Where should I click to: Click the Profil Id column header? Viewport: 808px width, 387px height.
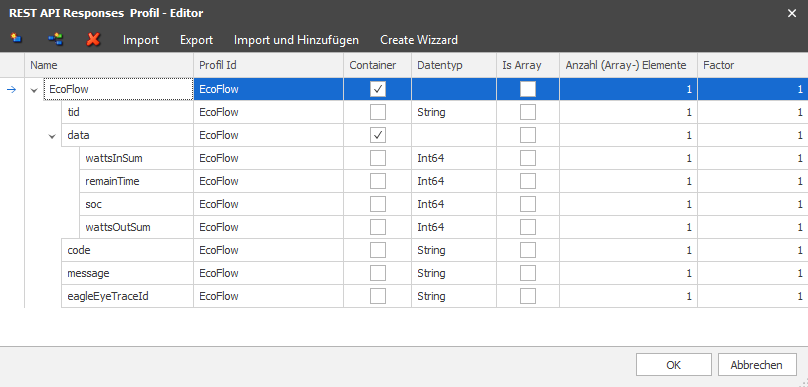[268, 65]
